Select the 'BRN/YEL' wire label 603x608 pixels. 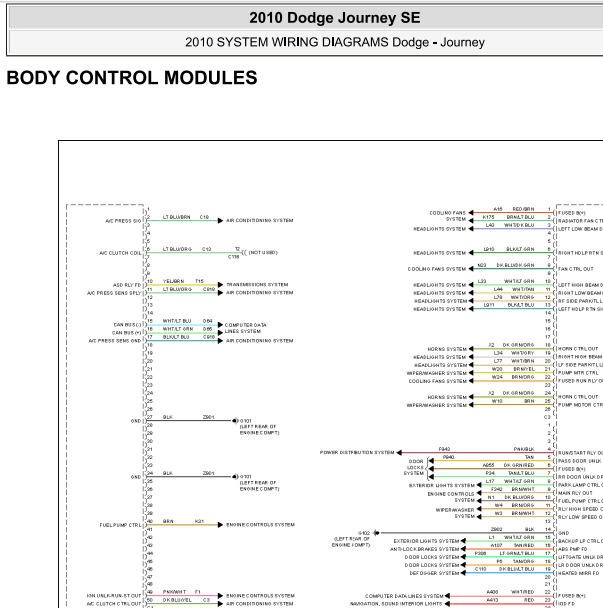click(x=524, y=369)
